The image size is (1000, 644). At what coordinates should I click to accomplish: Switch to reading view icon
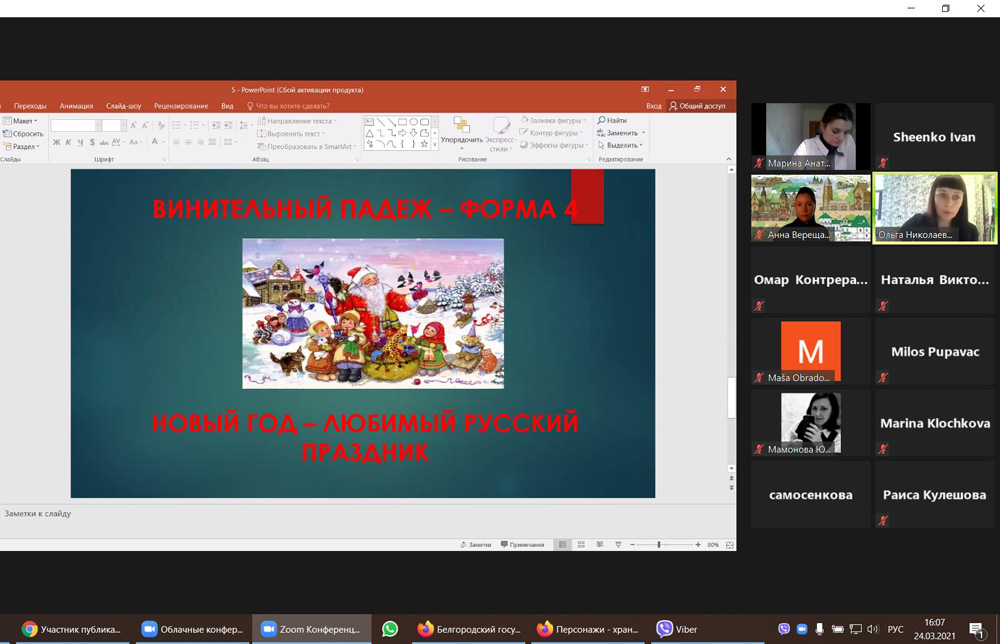[x=599, y=545]
